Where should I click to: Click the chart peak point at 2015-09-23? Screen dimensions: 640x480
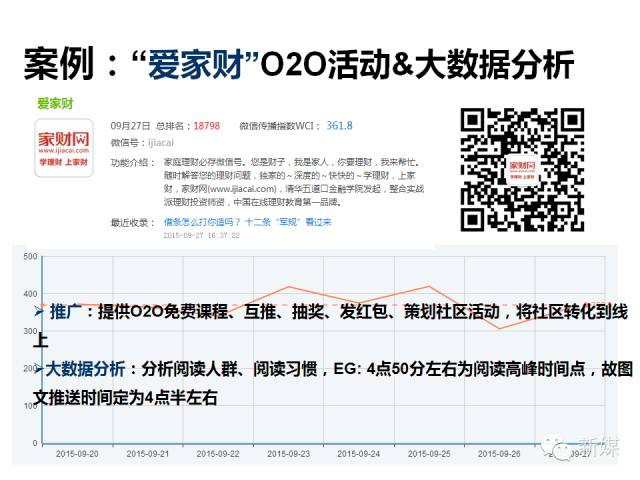point(289,286)
